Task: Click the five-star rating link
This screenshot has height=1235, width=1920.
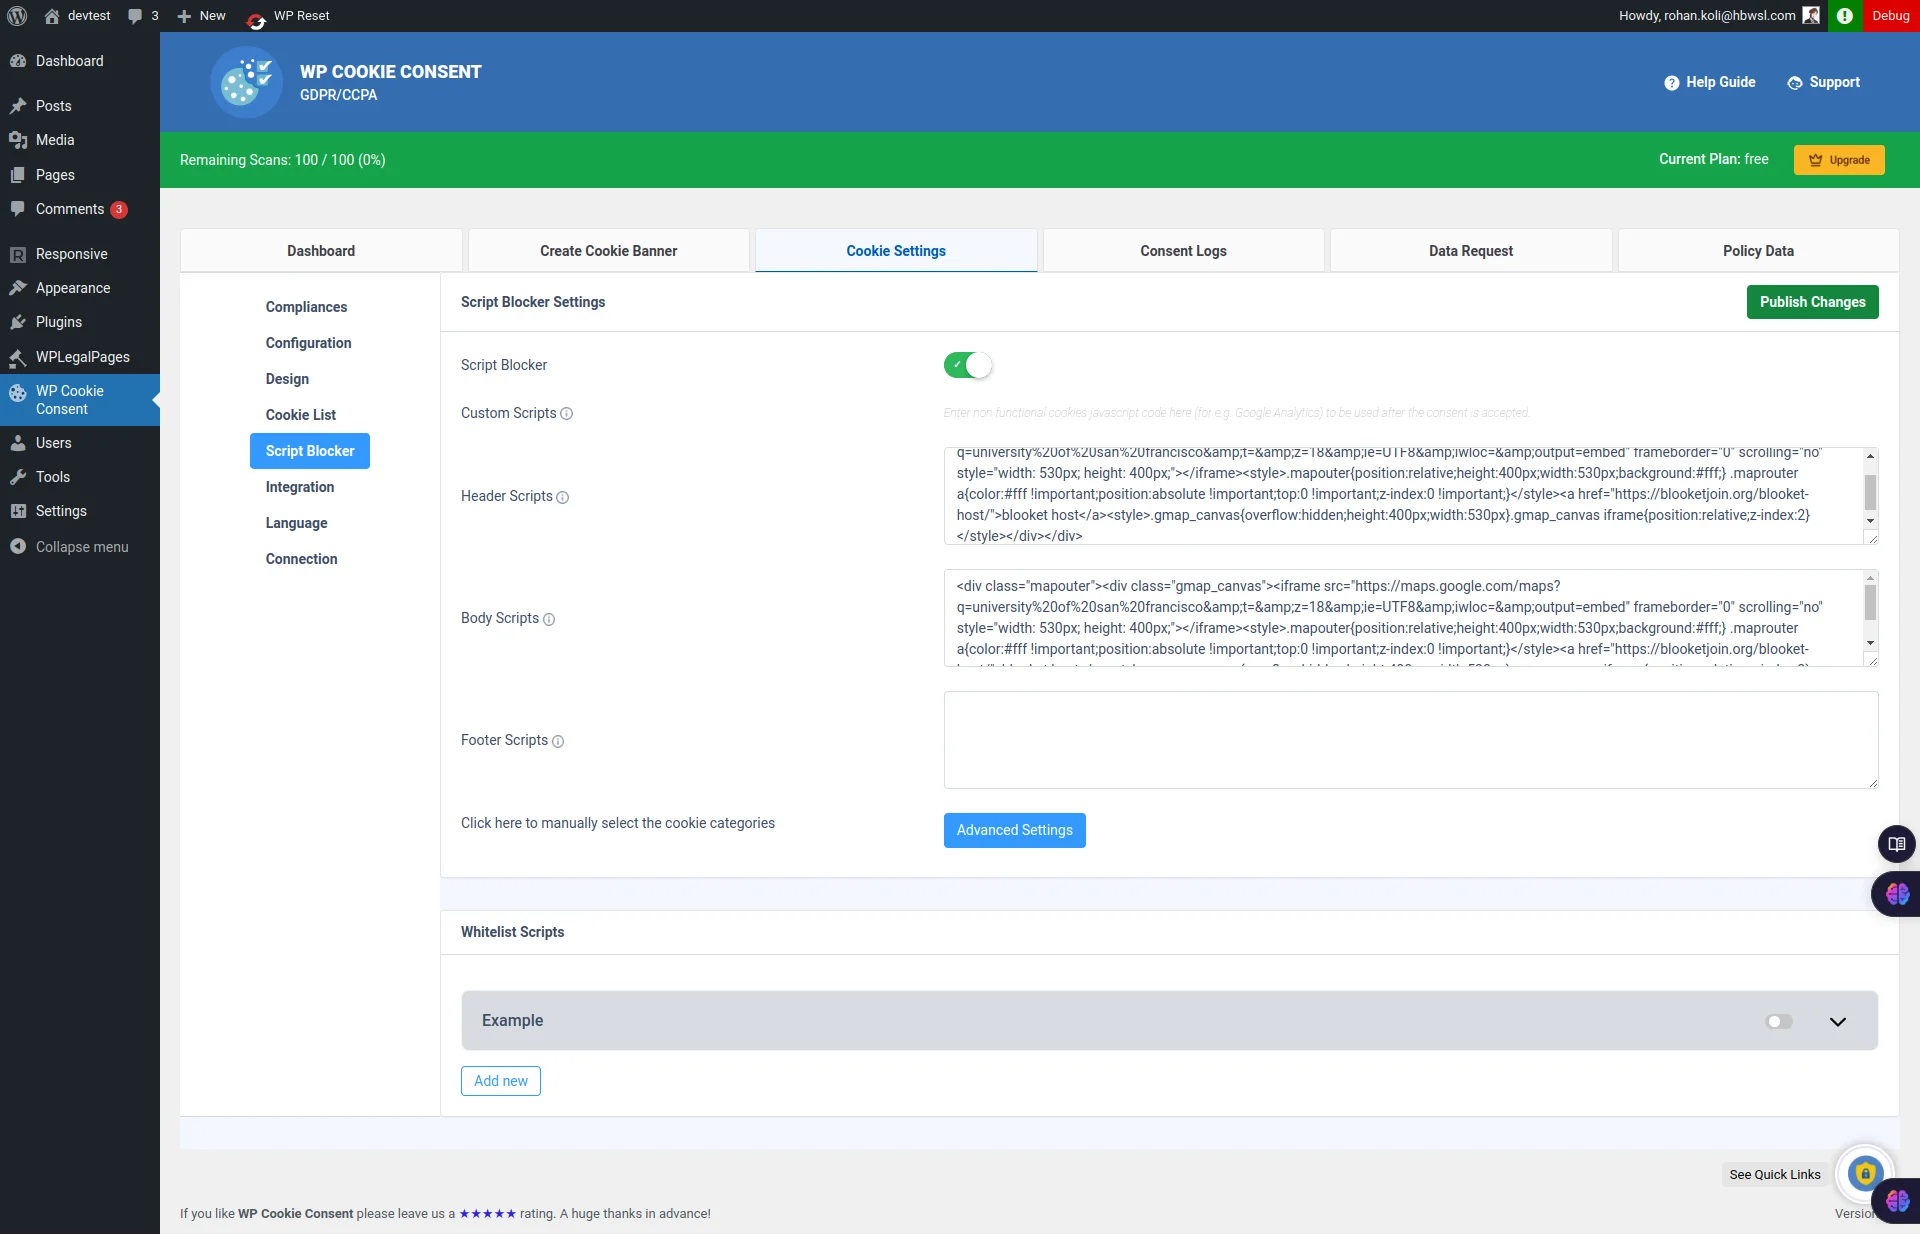Action: coord(488,1214)
